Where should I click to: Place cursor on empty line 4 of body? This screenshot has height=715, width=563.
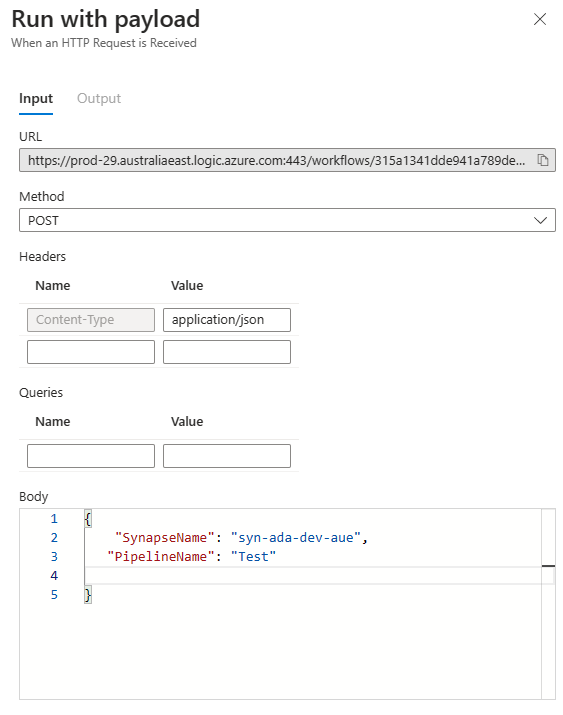click(313, 575)
